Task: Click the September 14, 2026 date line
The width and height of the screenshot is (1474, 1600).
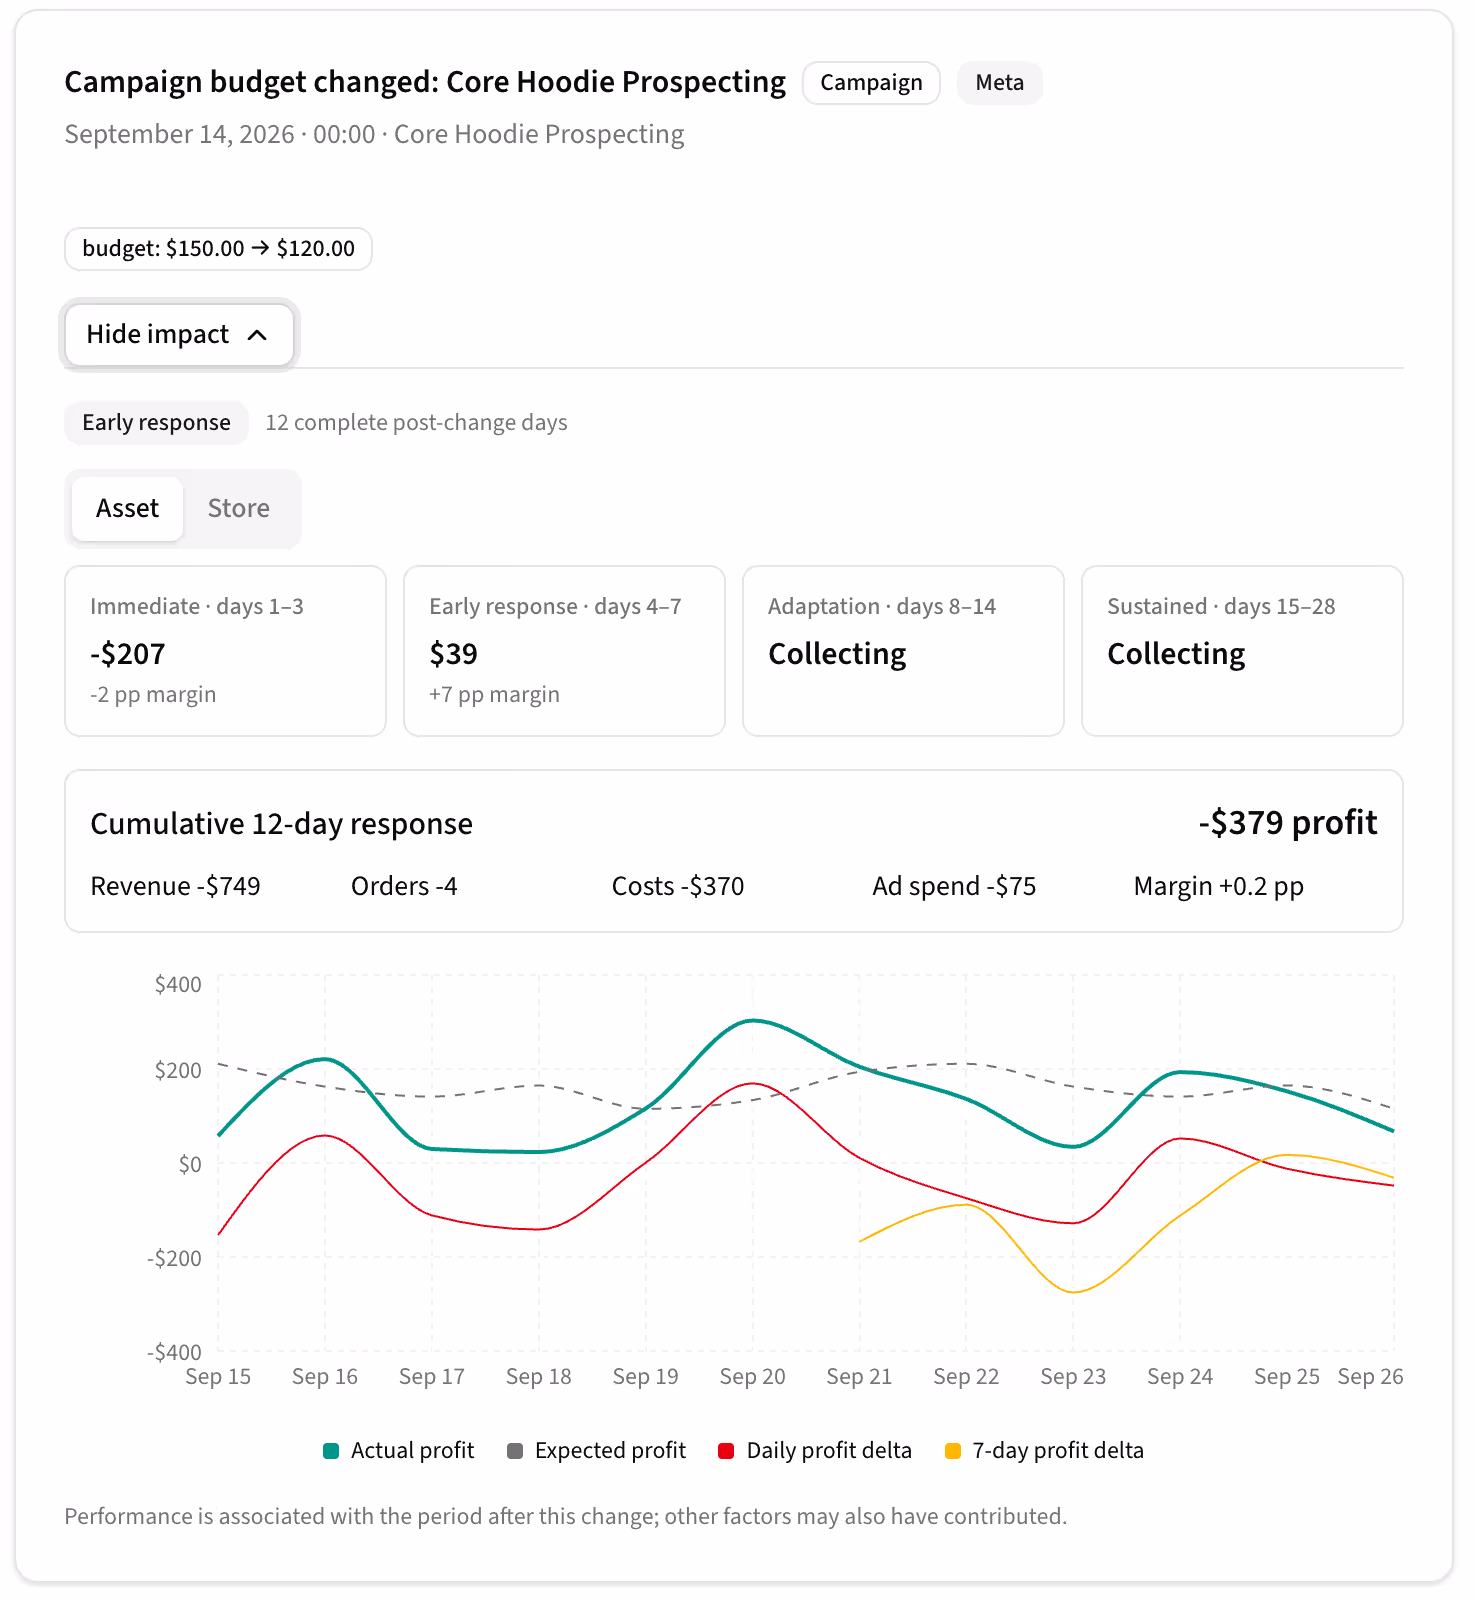Action: click(x=374, y=135)
